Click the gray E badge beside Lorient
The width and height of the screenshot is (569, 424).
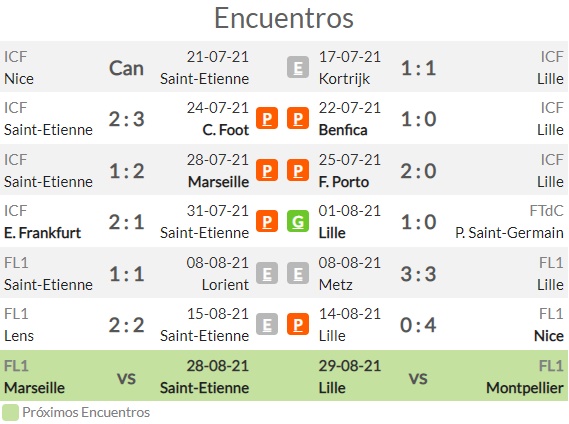click(x=267, y=273)
